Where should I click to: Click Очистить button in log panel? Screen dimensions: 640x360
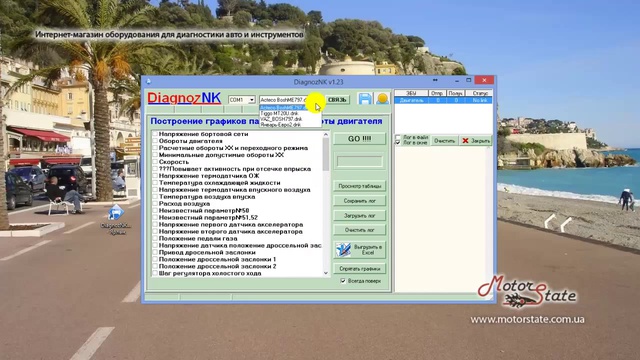(444, 140)
